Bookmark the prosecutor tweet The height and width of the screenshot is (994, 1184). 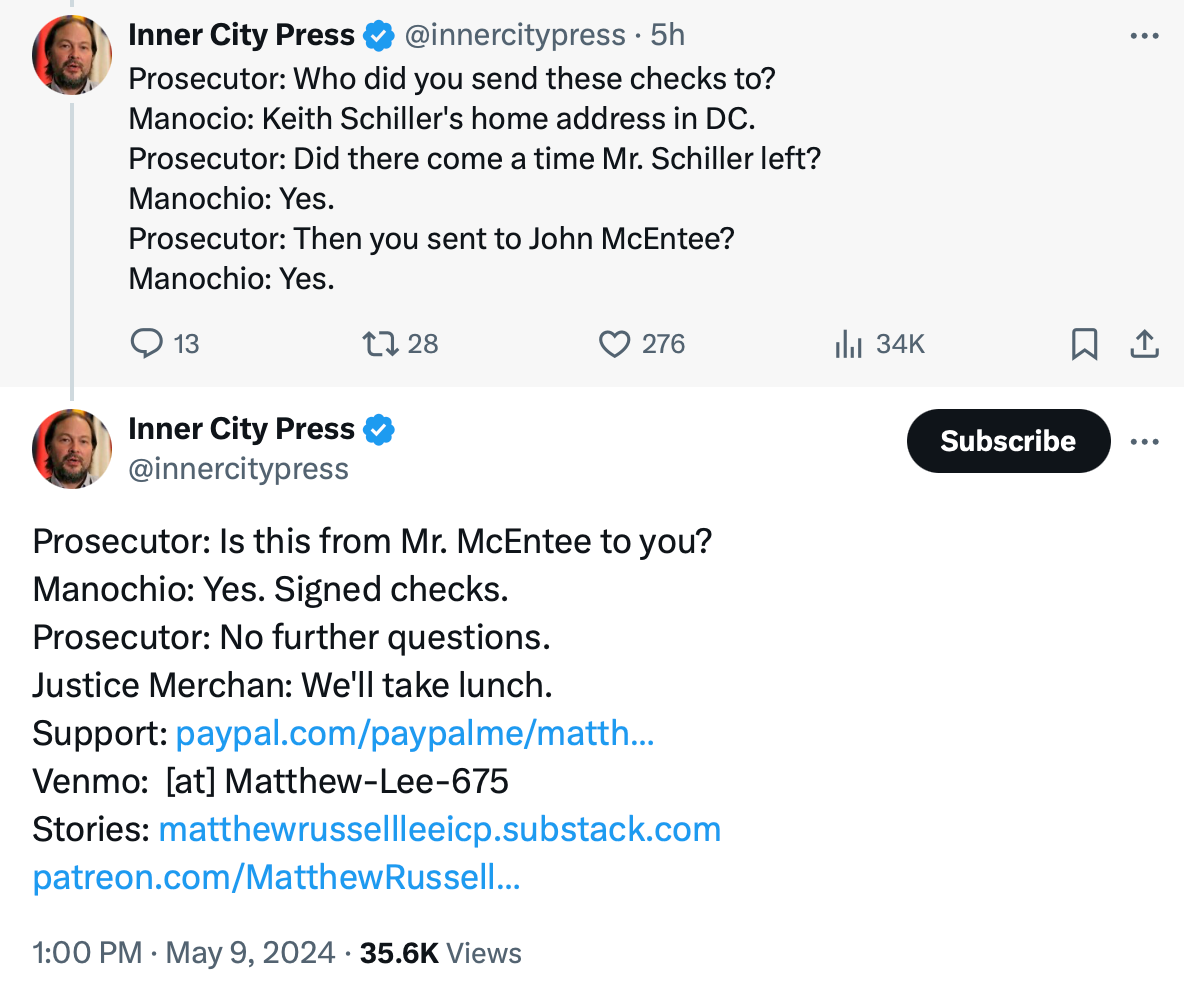click(1084, 343)
